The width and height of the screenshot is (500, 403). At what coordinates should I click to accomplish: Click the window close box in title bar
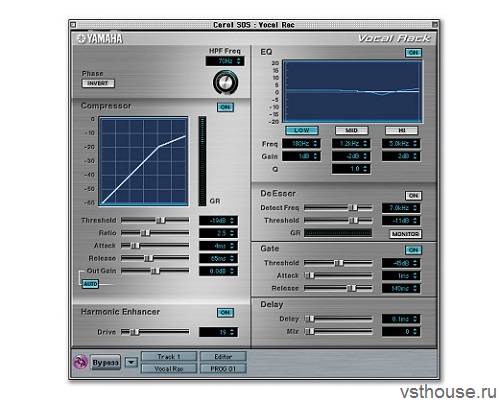click(73, 25)
